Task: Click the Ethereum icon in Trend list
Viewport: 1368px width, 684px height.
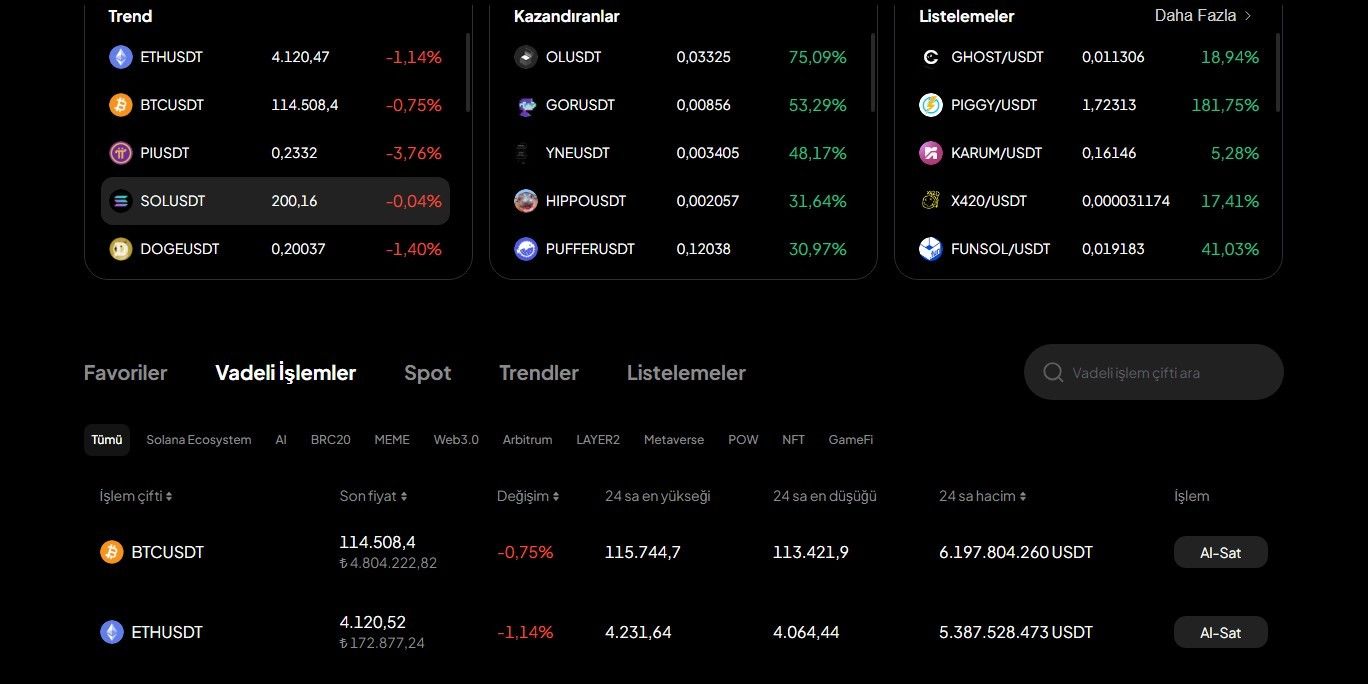Action: point(121,57)
